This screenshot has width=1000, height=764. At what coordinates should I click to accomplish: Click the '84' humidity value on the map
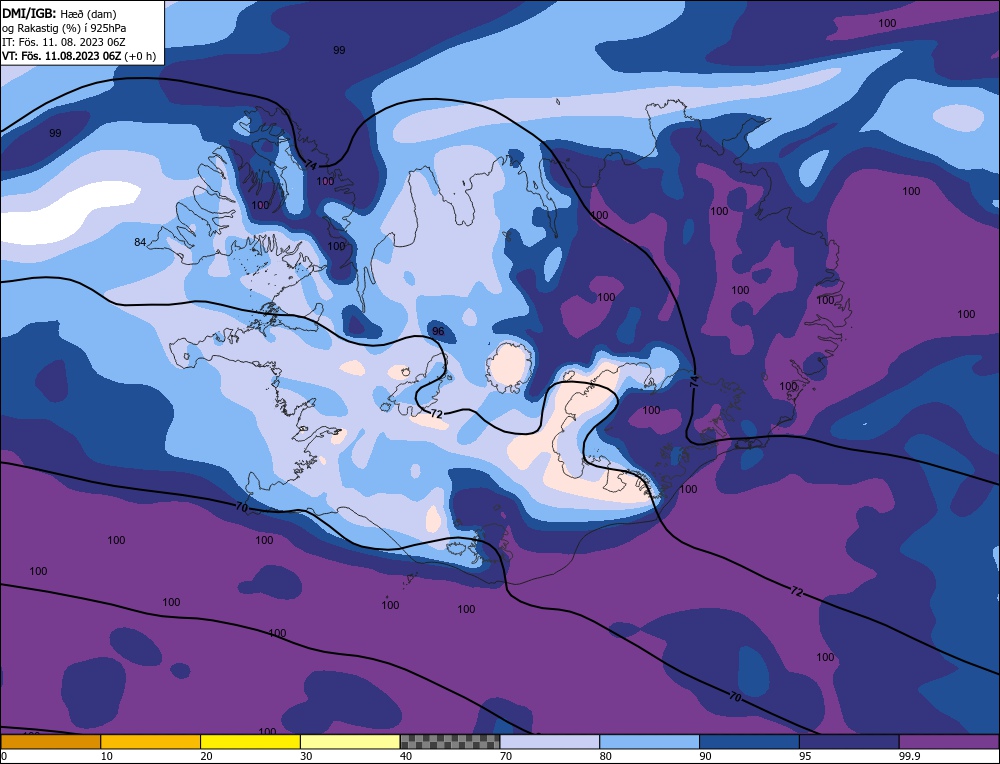[x=140, y=242]
